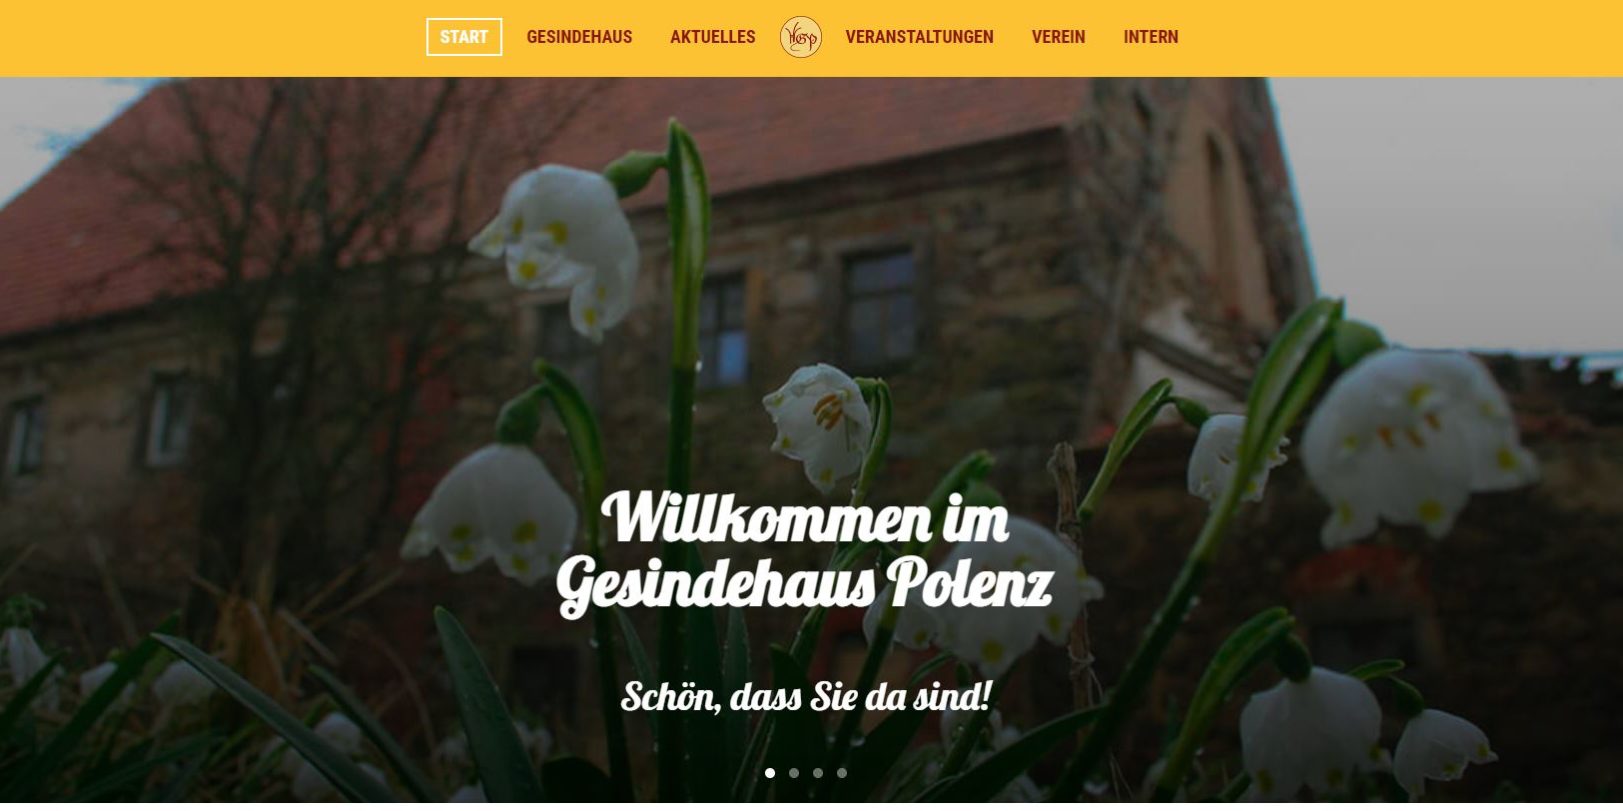Screen dimensions: 1623x811
Task: Select the first active slider dot
Action: click(769, 773)
